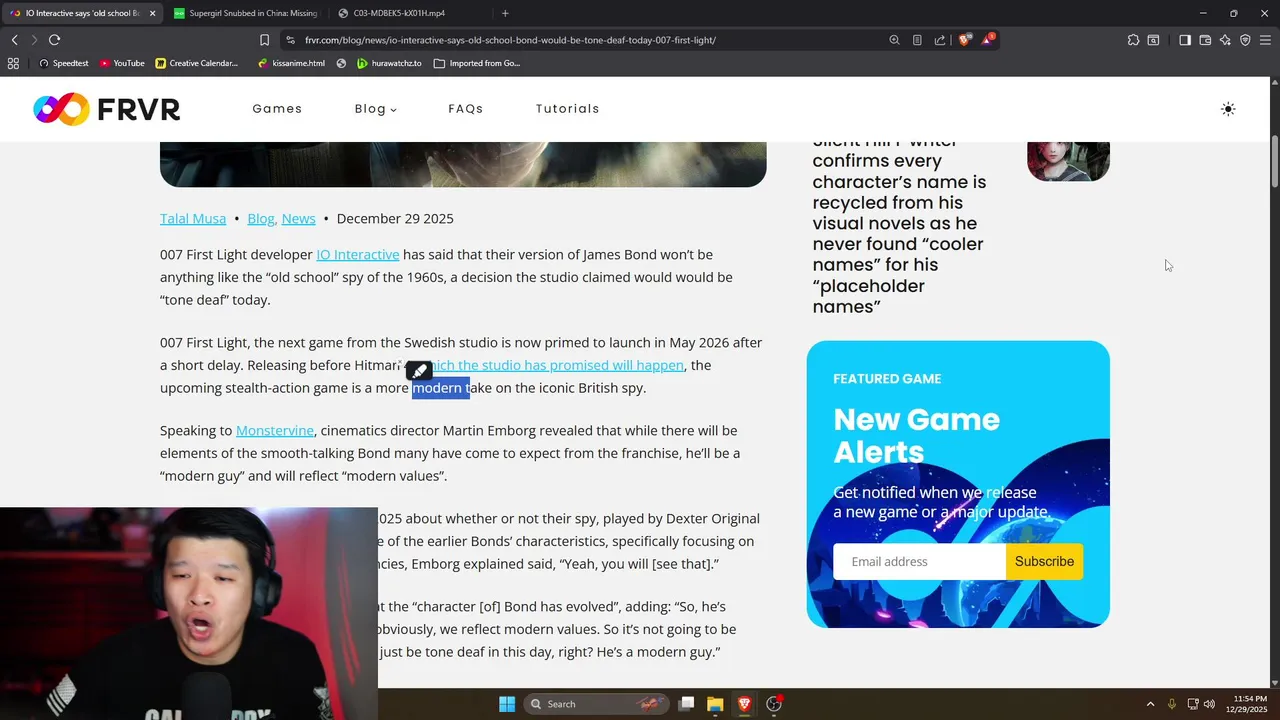Switch to Supergirl Snubbed in China tab
Image resolution: width=1280 pixels, height=720 pixels.
(x=245, y=13)
